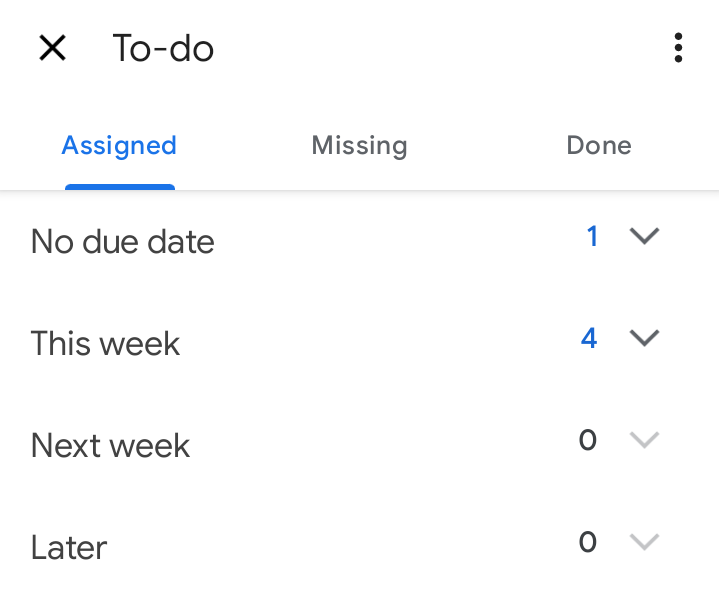This screenshot has height=614, width=719.
Task: Close the To-do screen with X icon
Action: click(52, 48)
